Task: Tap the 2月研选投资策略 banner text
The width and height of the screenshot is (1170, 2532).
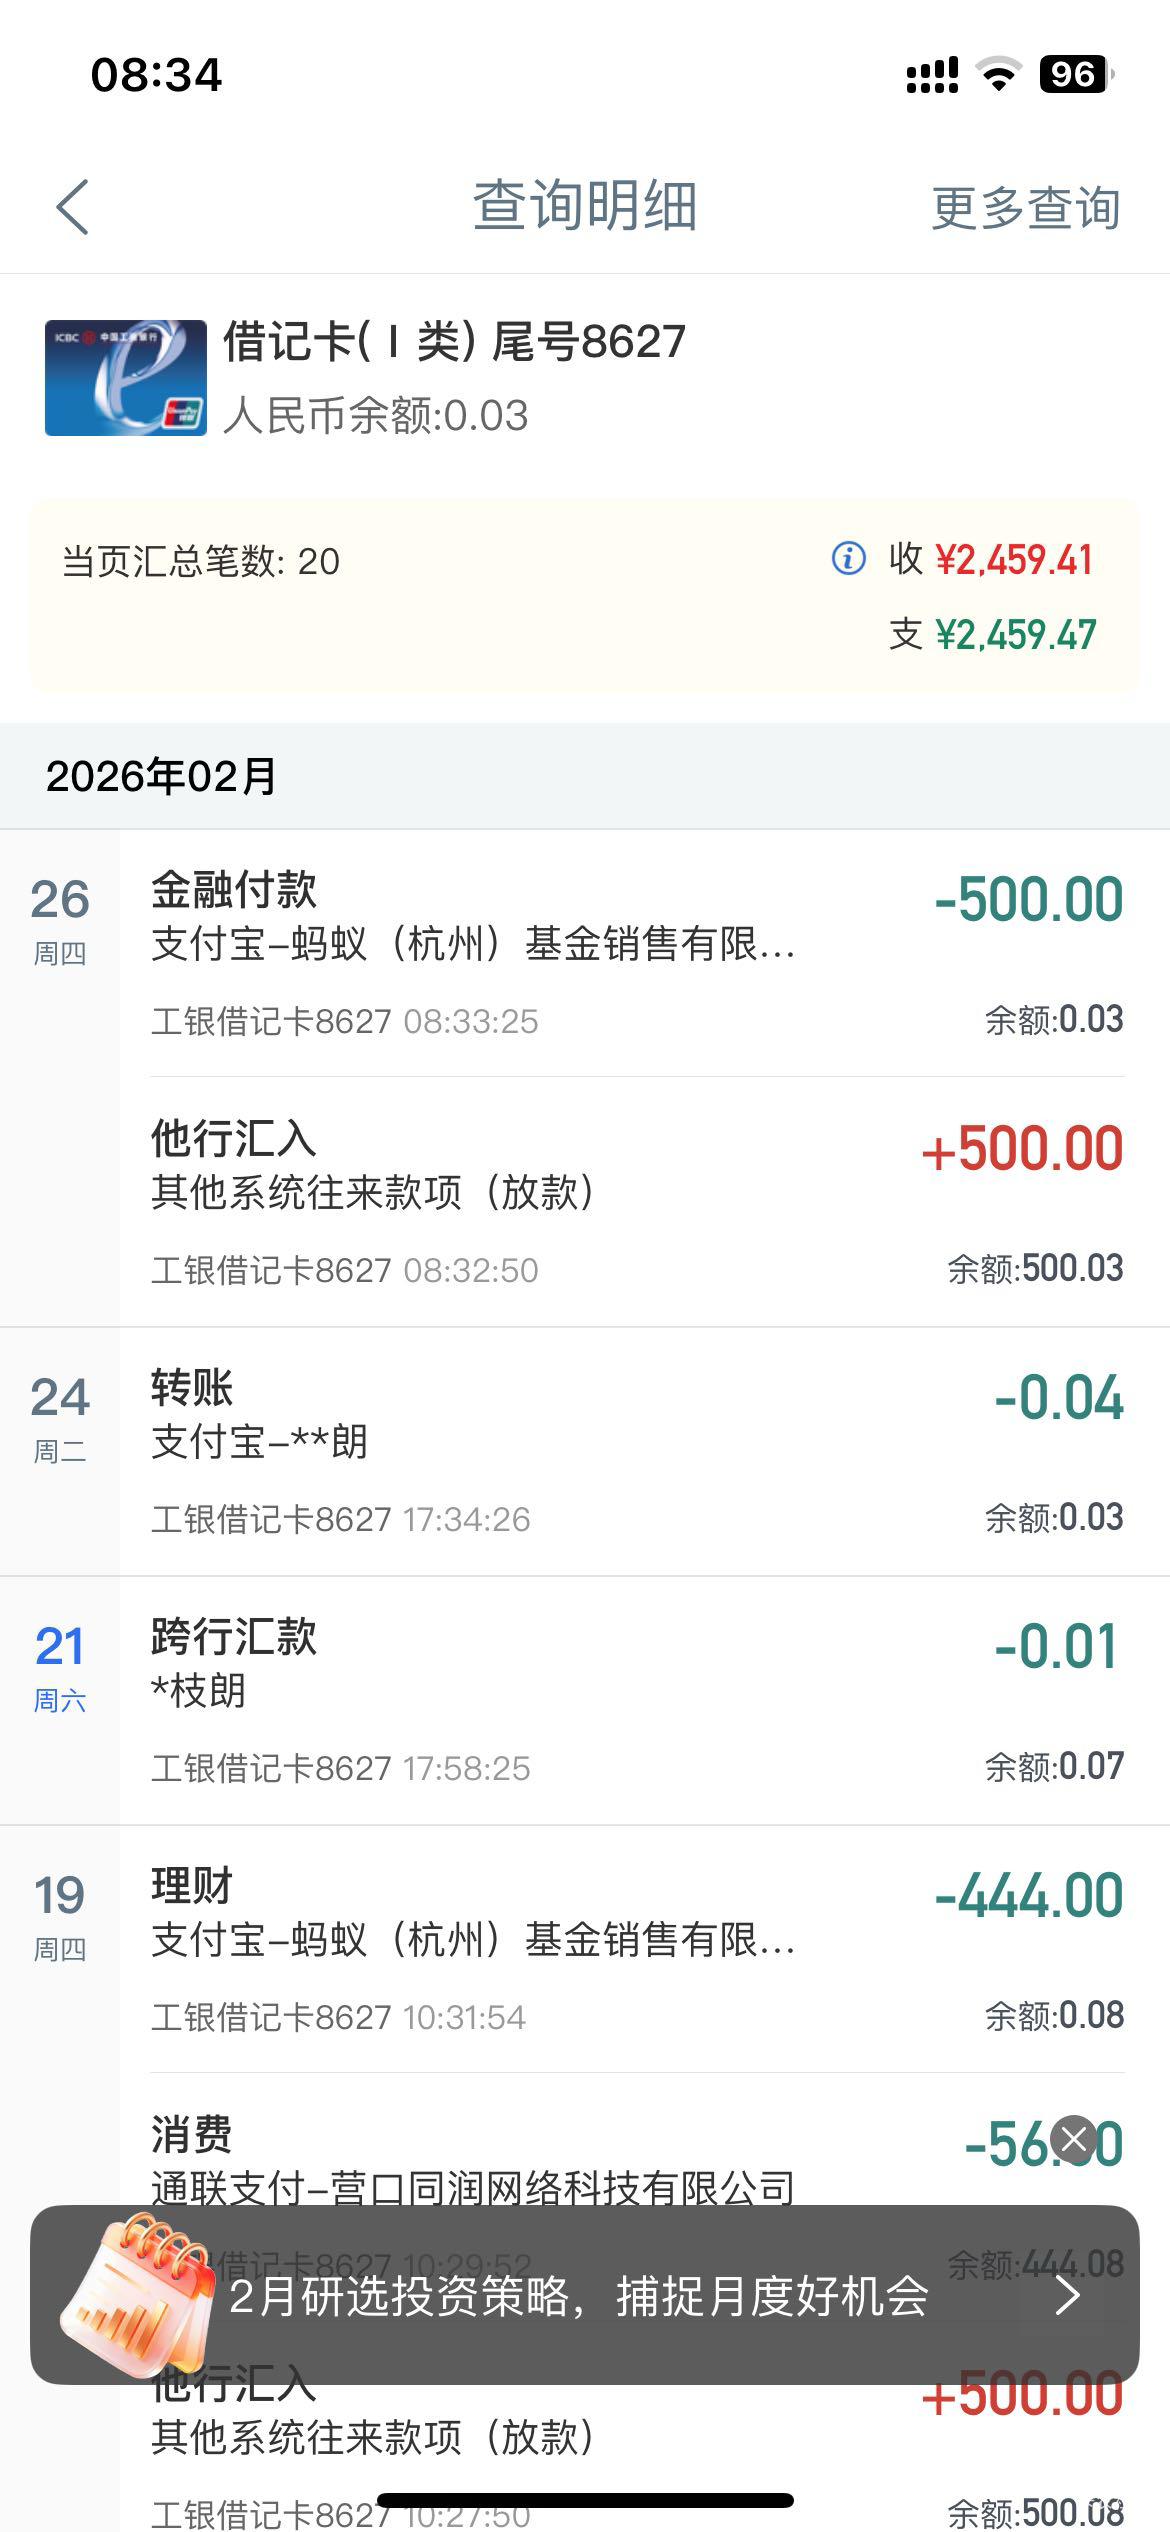Action: [x=578, y=2296]
